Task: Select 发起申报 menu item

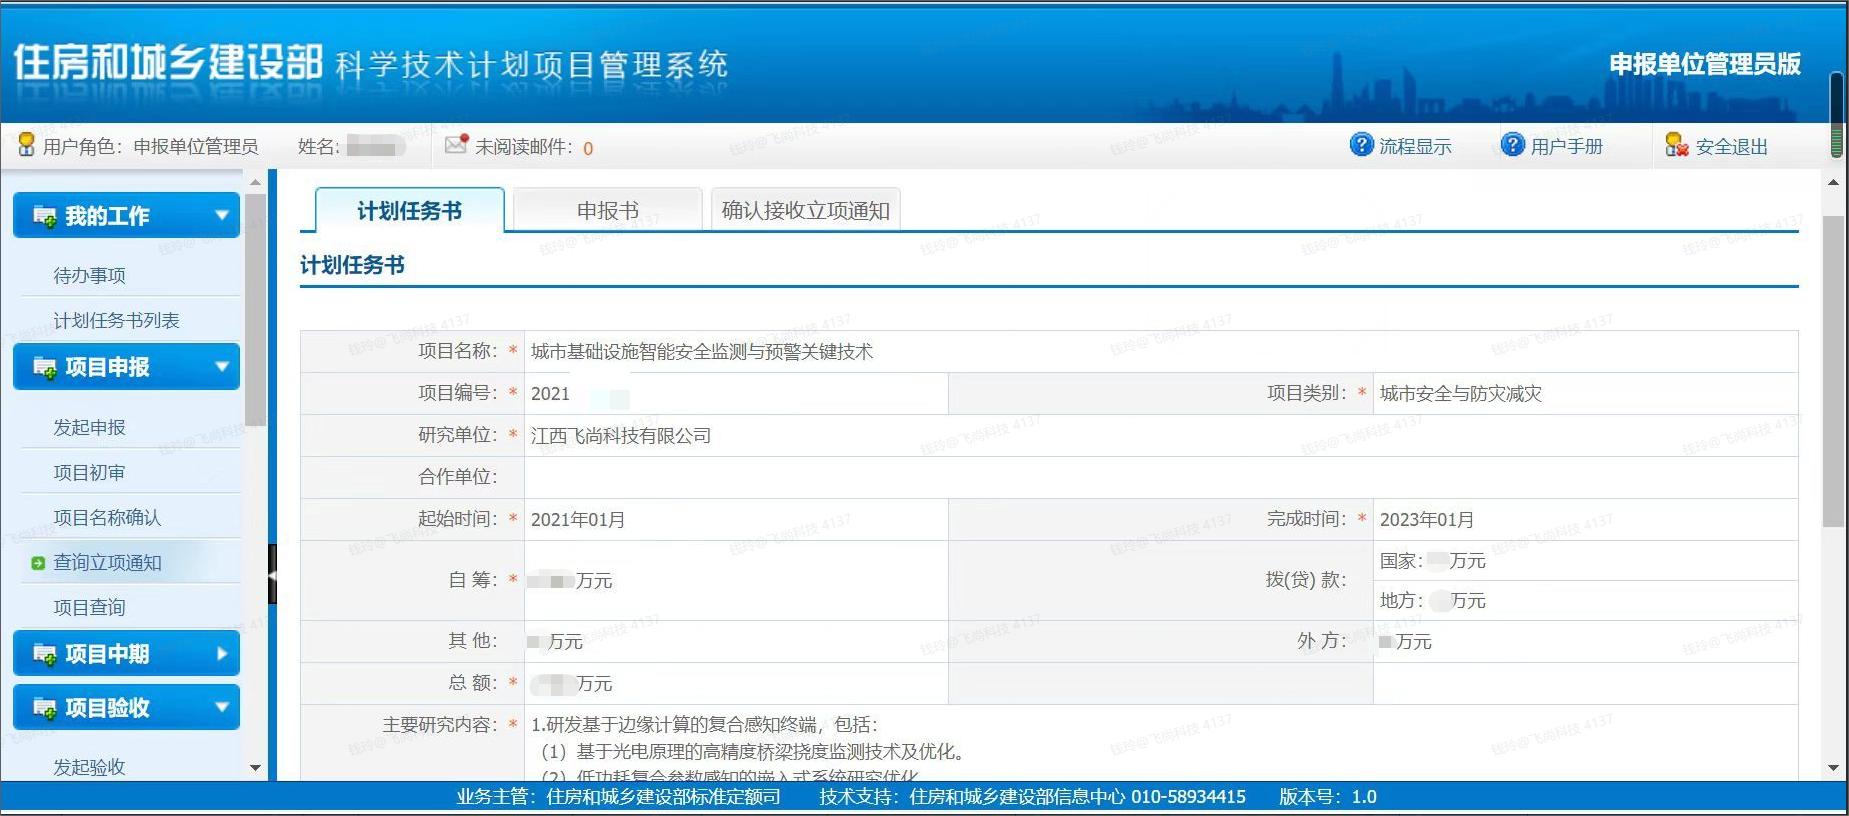Action: (89, 427)
